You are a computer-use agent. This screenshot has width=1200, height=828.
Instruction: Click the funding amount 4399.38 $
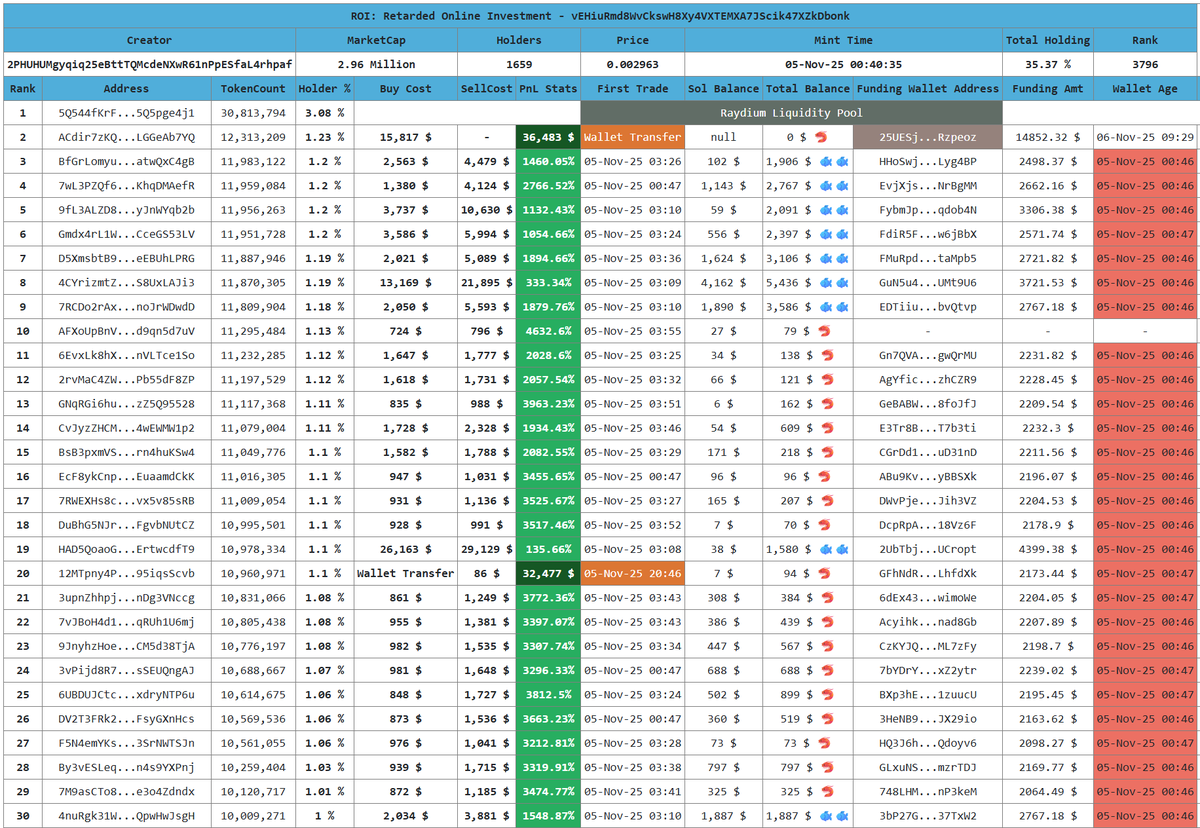click(1048, 549)
